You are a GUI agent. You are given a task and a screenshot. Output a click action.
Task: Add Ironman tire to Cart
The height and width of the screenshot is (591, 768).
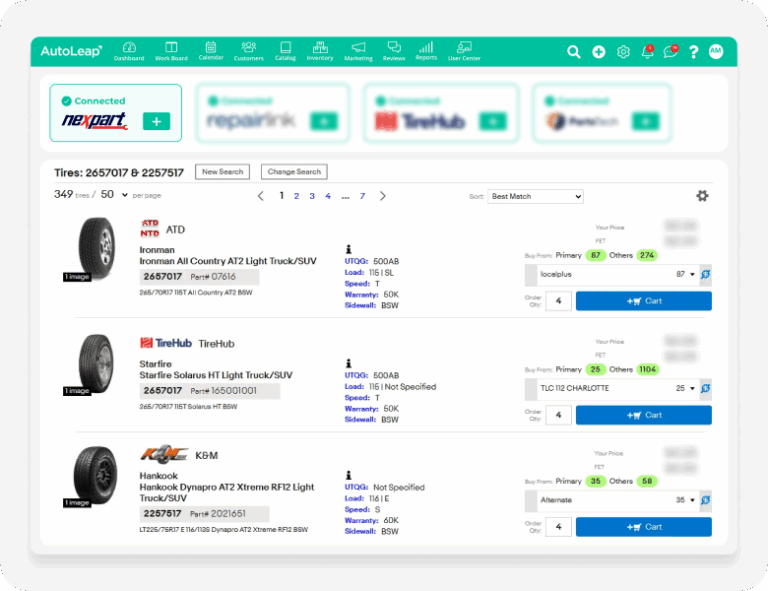pyautogui.click(x=644, y=301)
